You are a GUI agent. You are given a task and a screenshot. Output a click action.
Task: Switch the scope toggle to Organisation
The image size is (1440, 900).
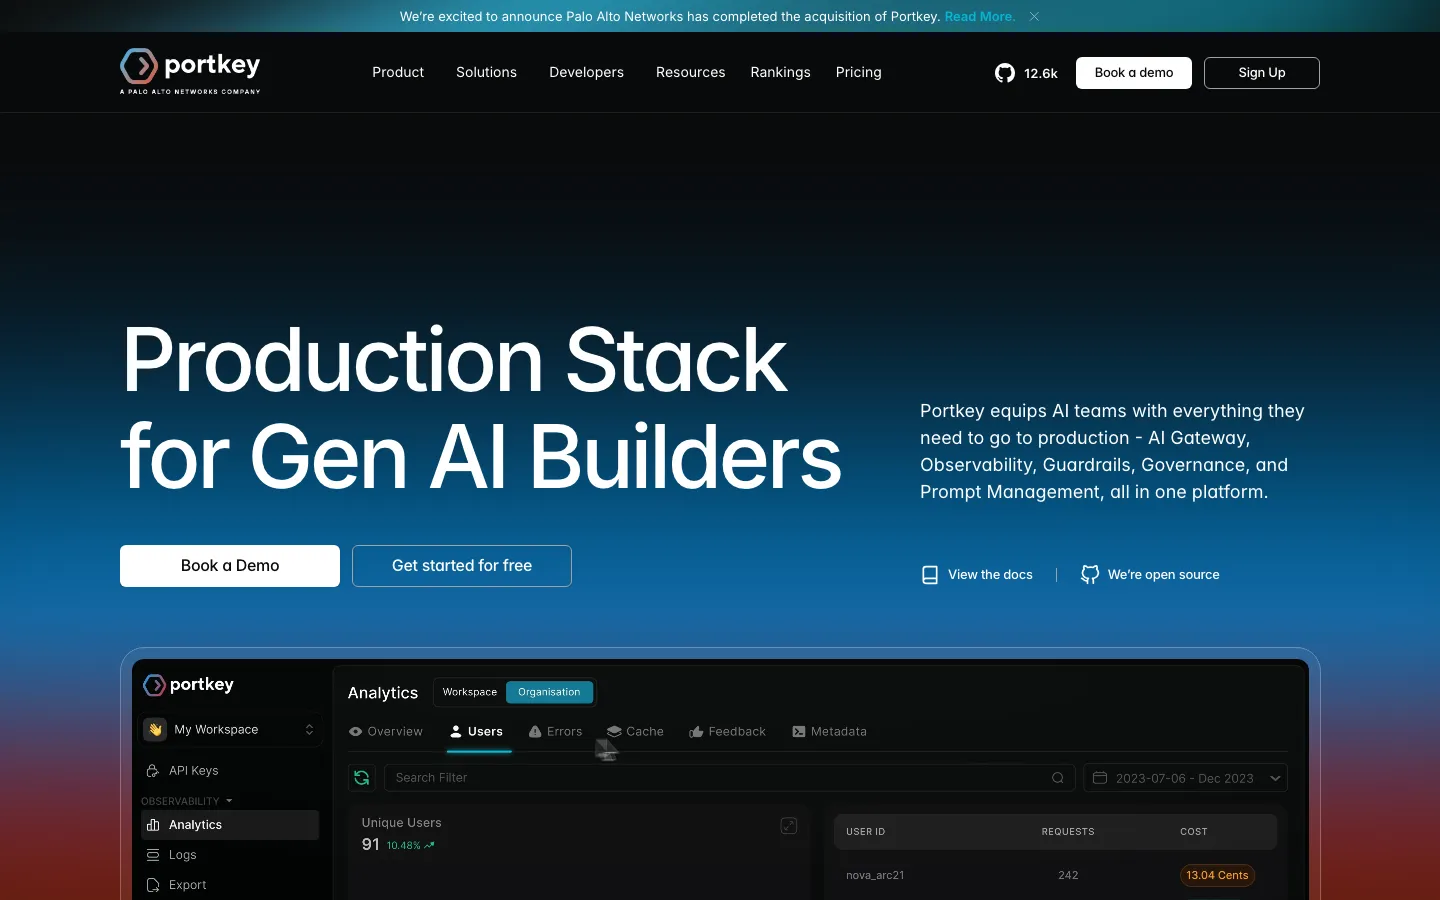549,692
